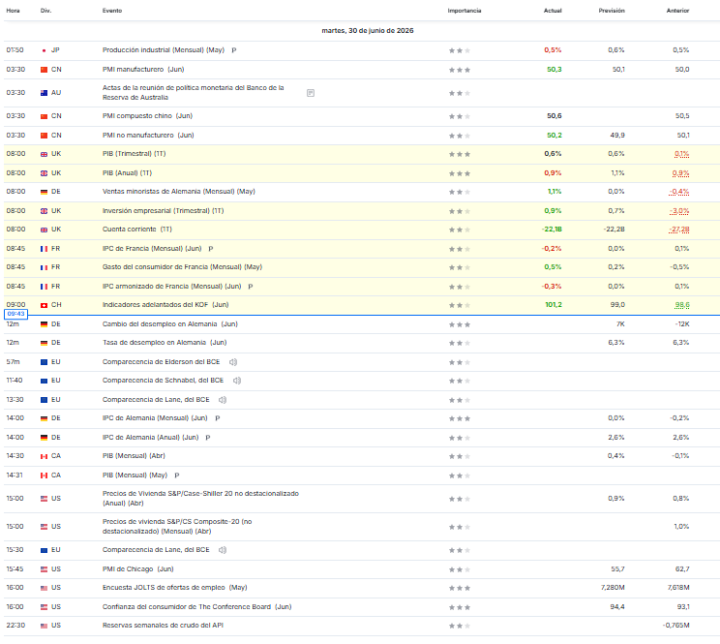Click importance stars for PMI manufacturero

point(459,70)
